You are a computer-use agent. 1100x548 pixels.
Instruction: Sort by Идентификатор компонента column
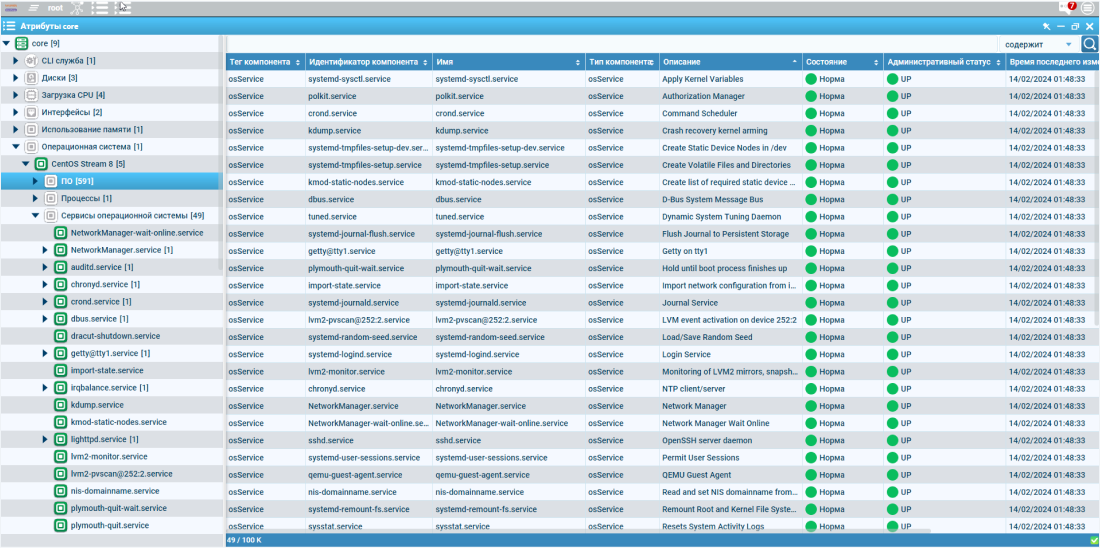[368, 62]
